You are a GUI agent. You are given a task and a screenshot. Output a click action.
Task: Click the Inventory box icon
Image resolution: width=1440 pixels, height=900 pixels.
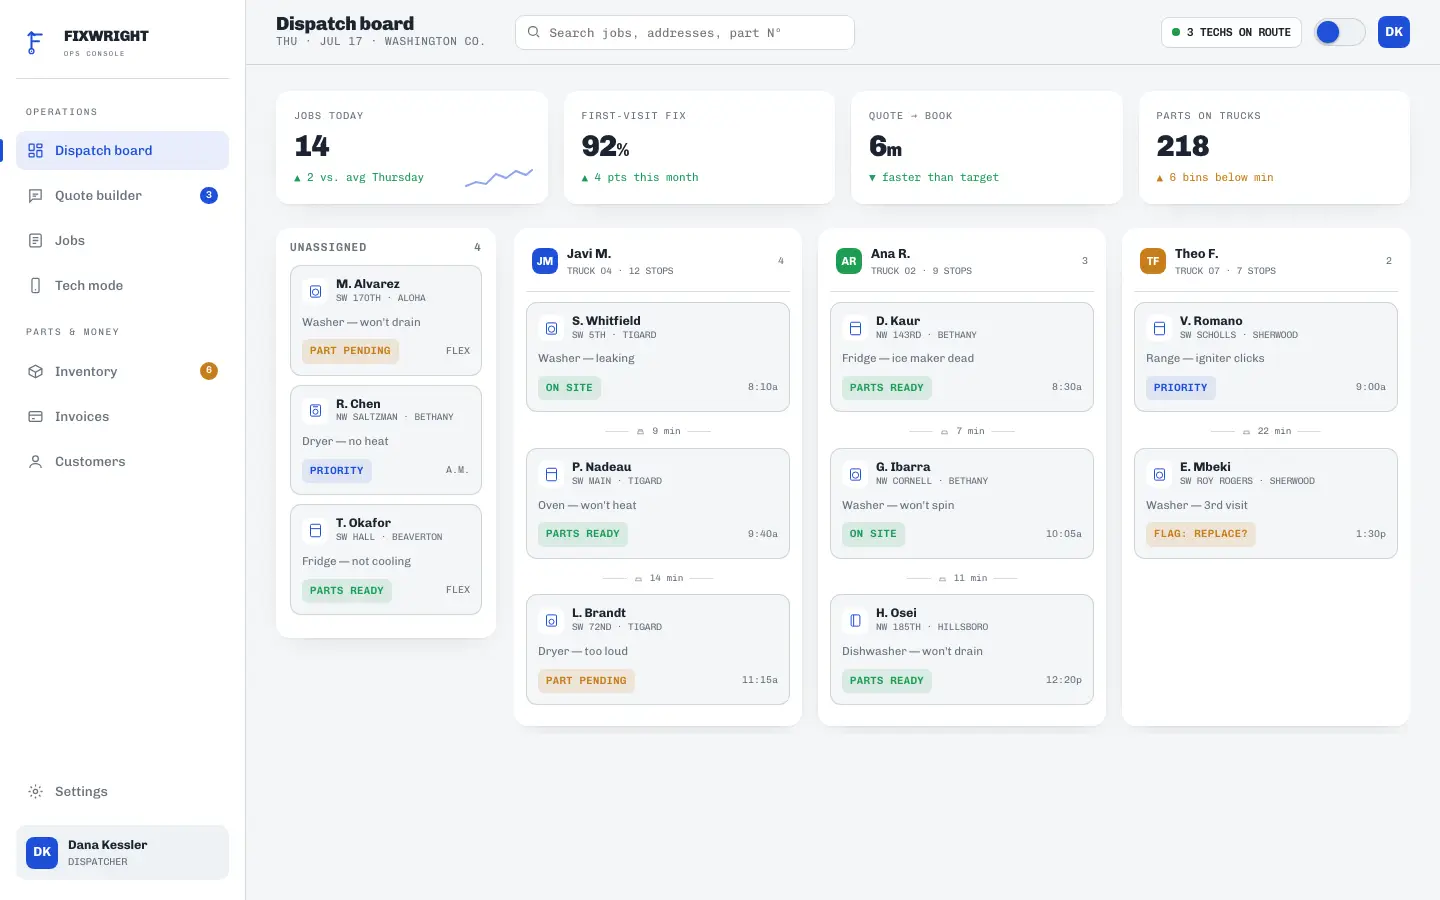[x=35, y=372]
